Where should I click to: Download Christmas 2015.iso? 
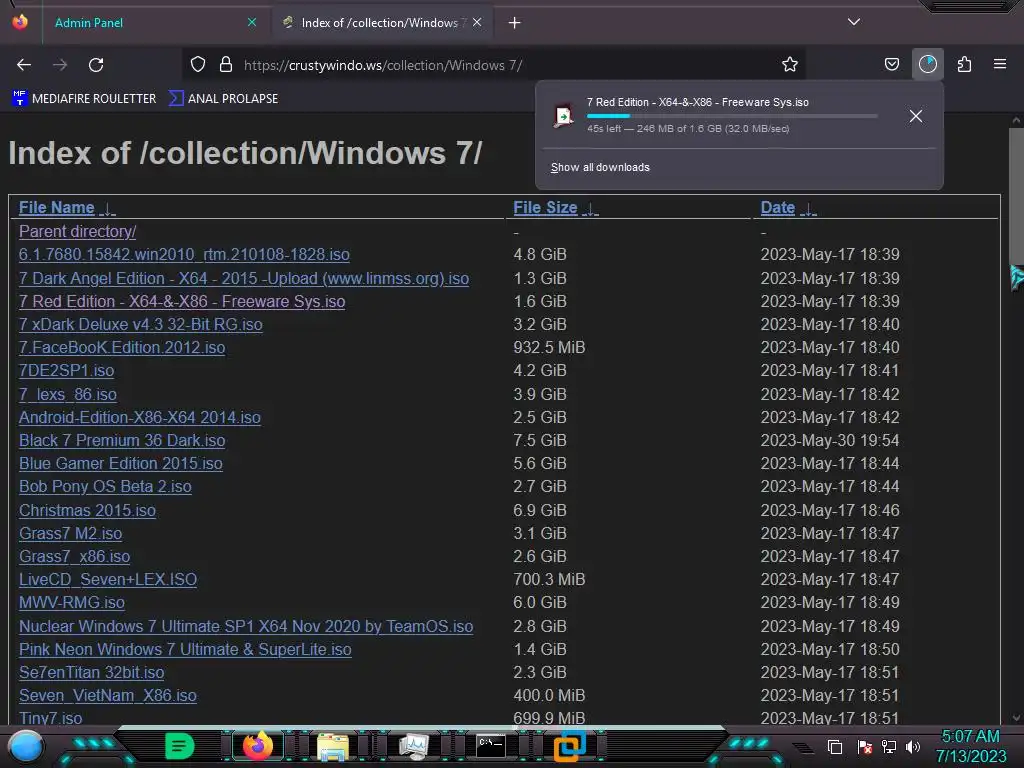(88, 510)
